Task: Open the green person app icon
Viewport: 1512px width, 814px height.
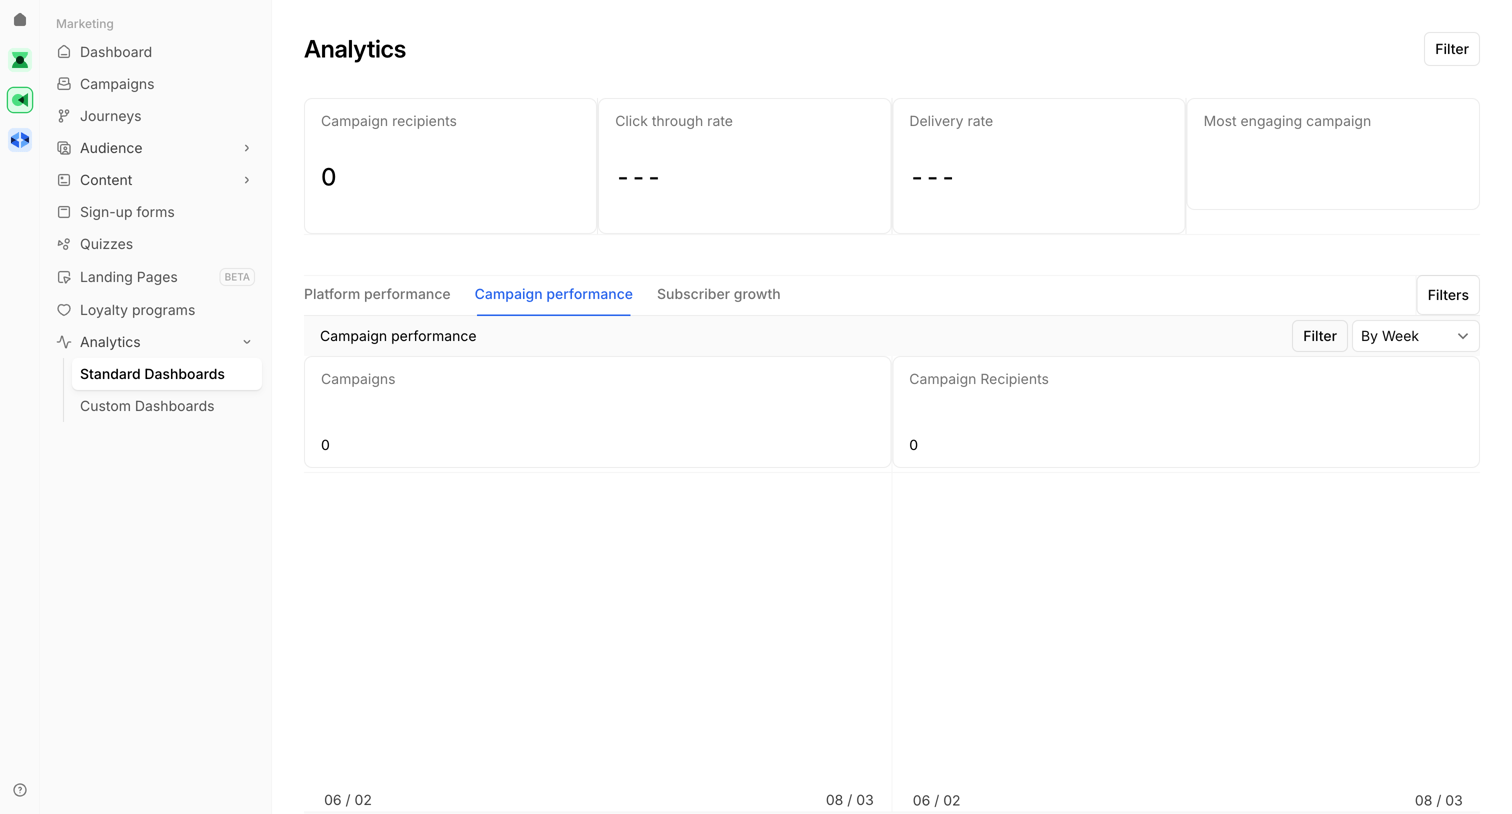Action: pos(20,60)
